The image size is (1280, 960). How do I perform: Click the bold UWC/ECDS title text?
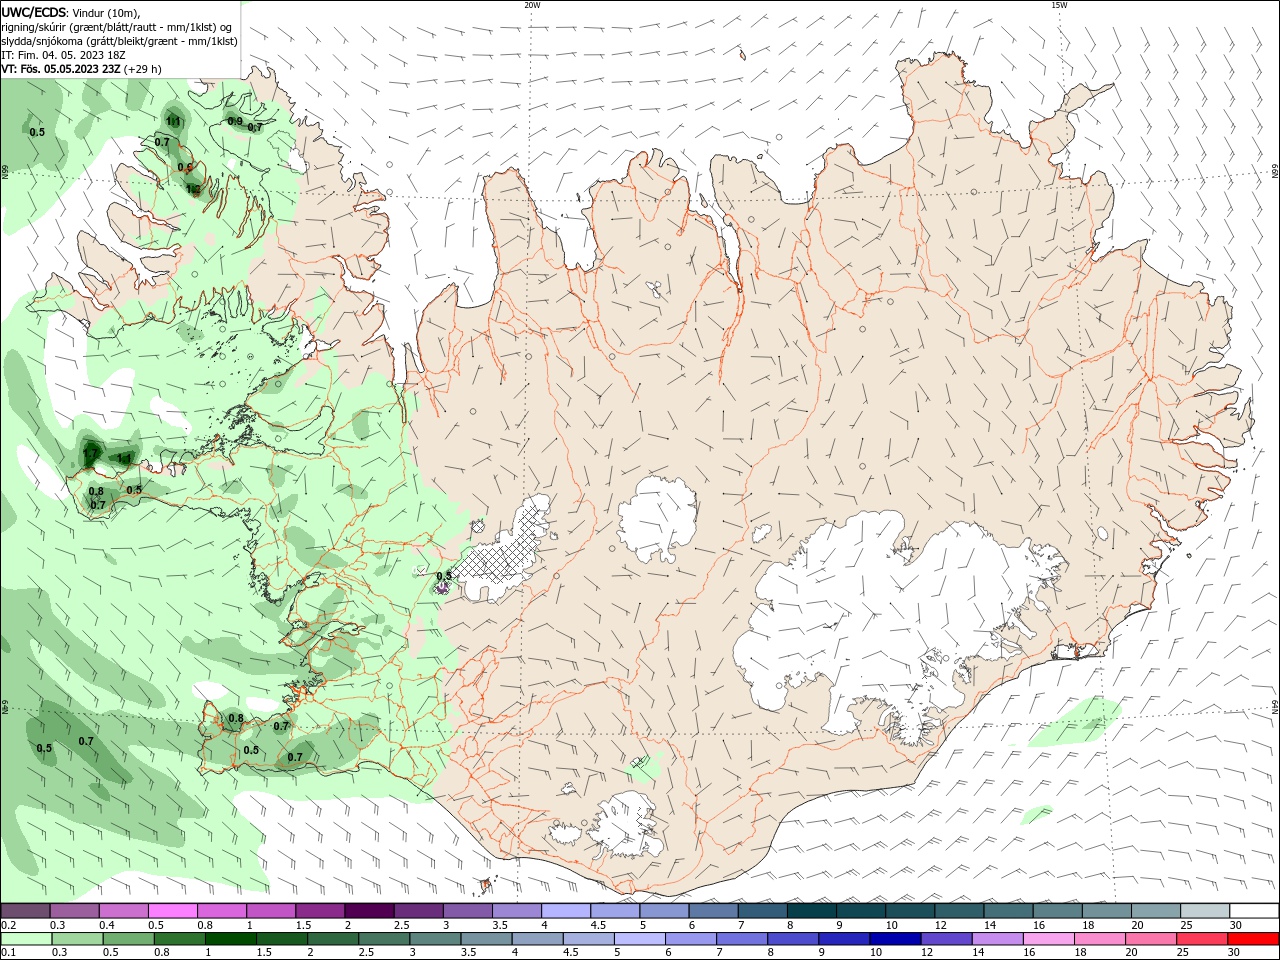pyautogui.click(x=35, y=12)
